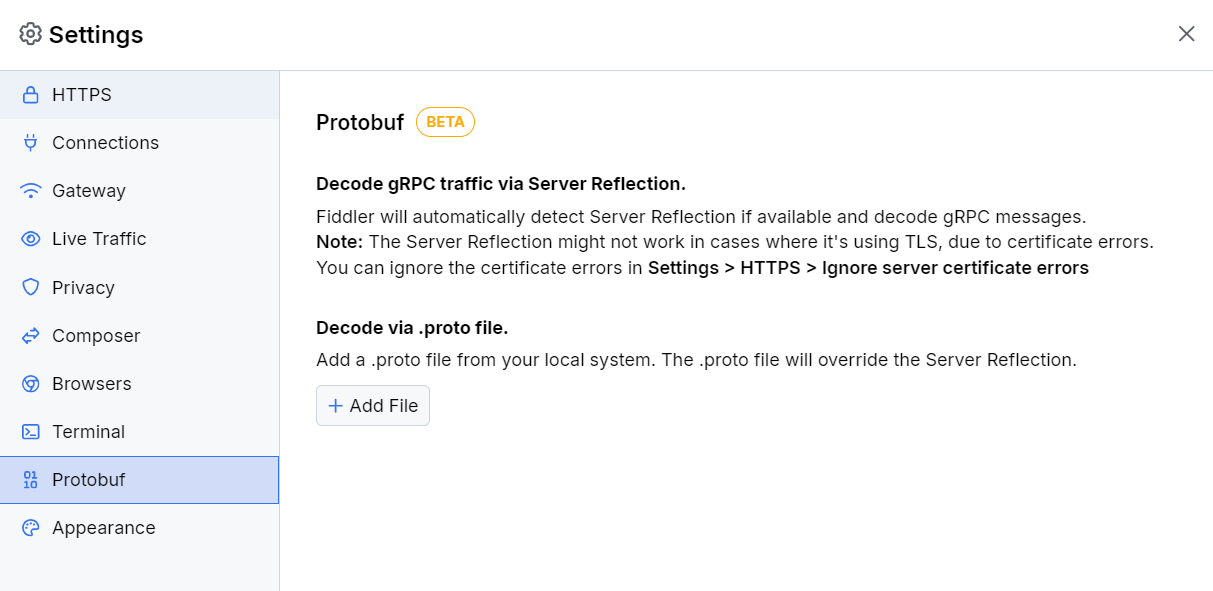This screenshot has width=1213, height=591.
Task: Click the HTTPS padlock icon
Action: (x=31, y=94)
